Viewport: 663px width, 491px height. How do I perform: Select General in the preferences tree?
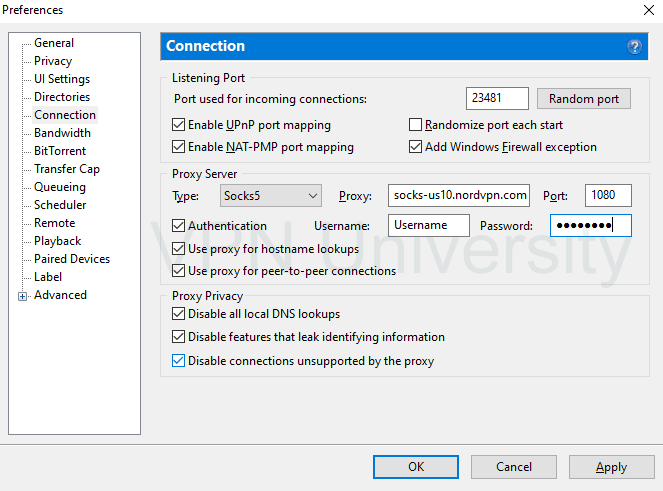click(54, 43)
